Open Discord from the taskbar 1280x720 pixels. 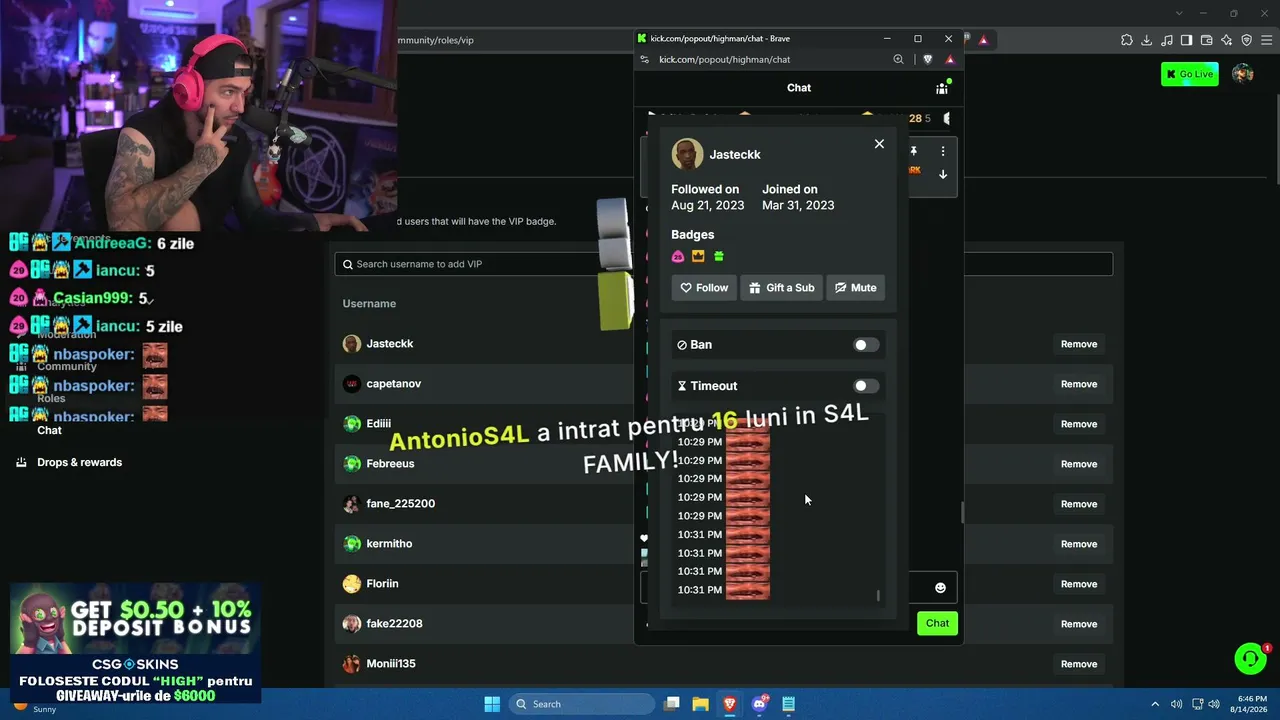point(760,704)
